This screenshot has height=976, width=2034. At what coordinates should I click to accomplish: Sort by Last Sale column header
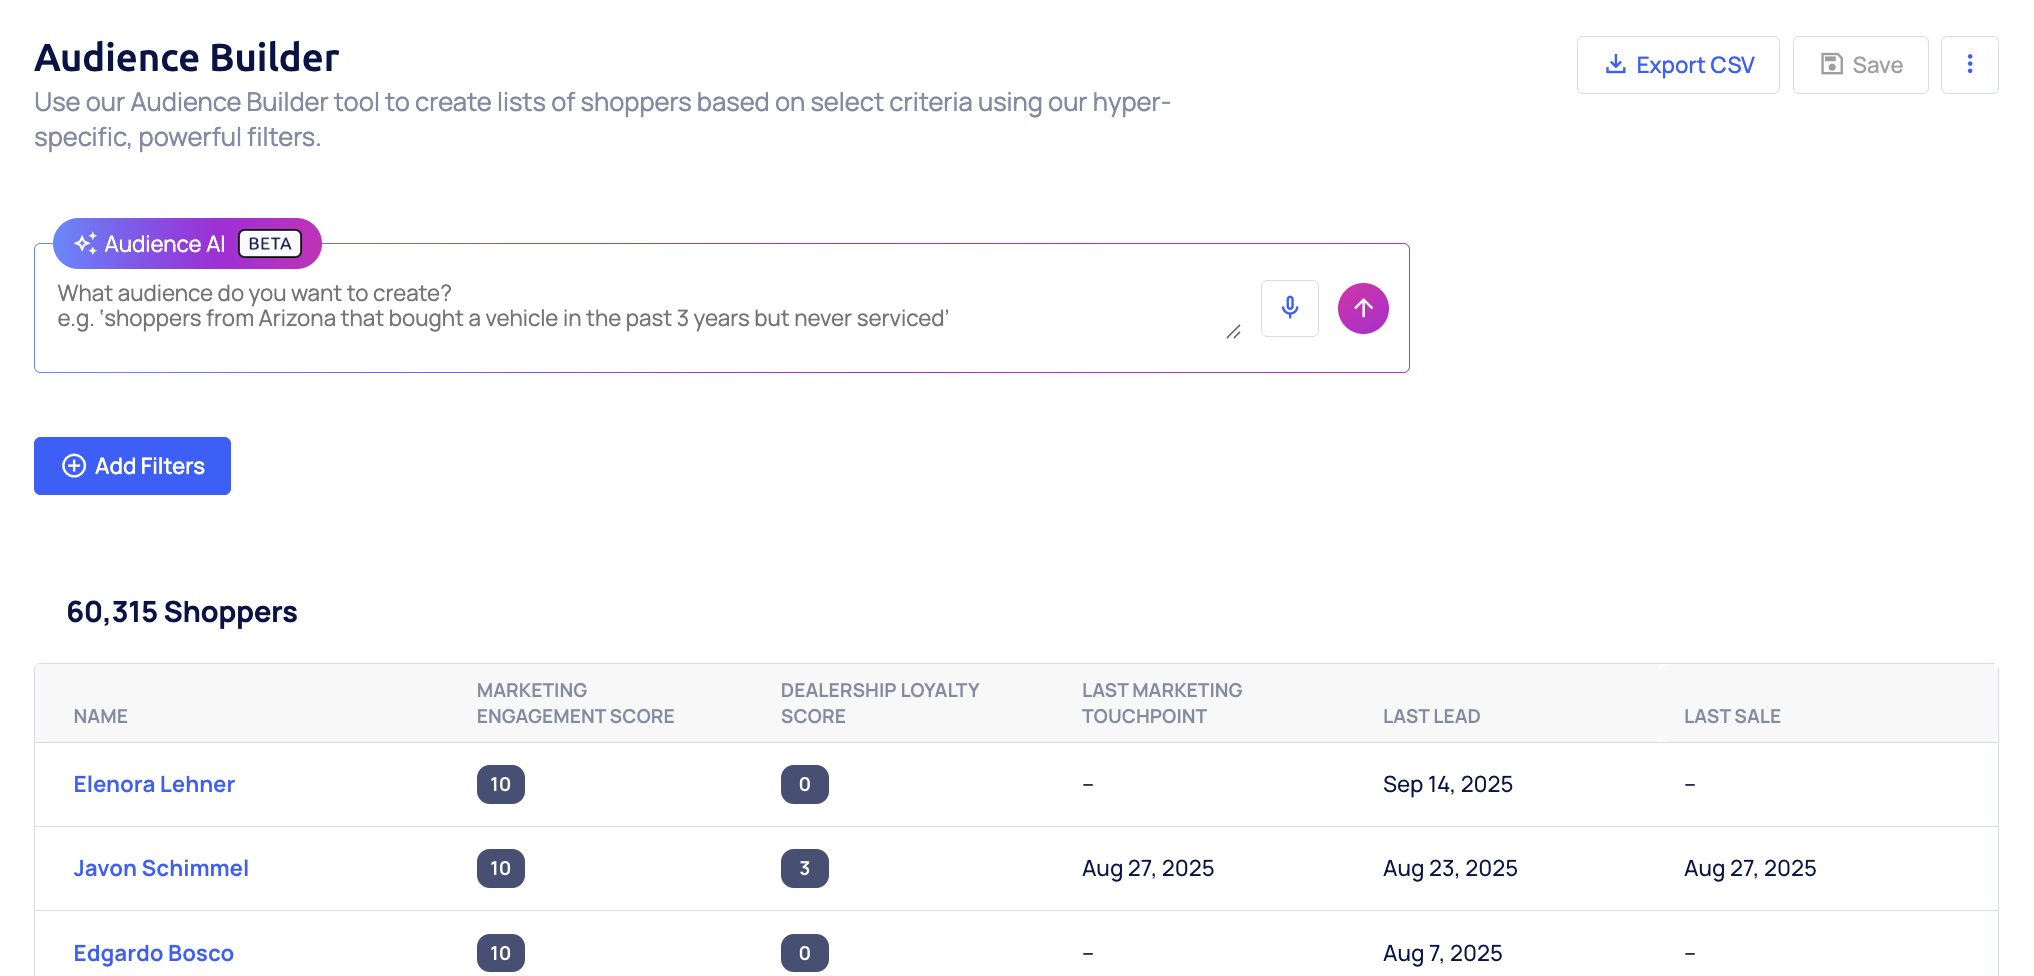pyautogui.click(x=1731, y=717)
